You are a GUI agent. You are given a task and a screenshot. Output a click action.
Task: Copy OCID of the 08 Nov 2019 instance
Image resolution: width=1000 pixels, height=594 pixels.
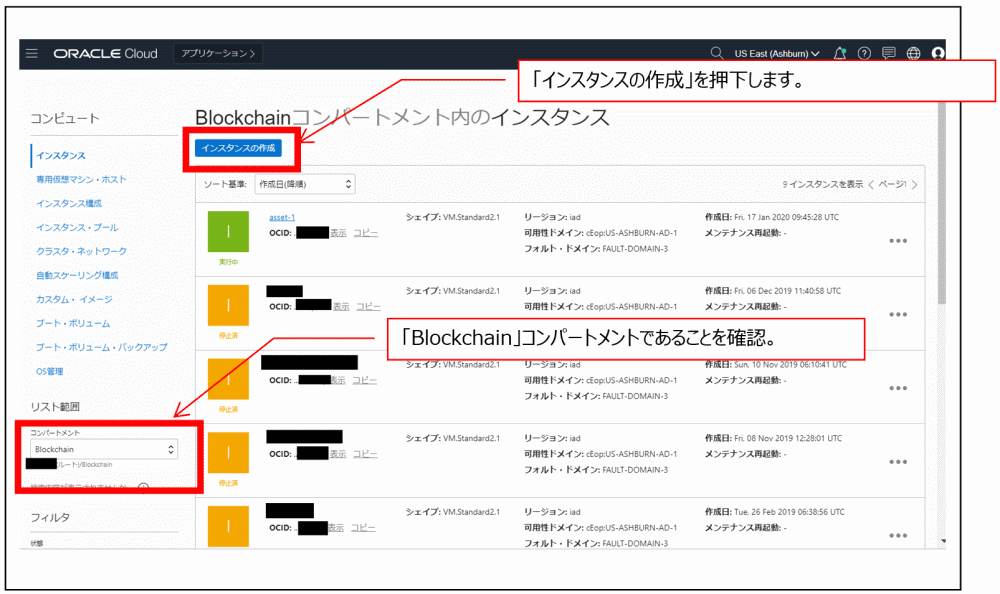tap(365, 454)
